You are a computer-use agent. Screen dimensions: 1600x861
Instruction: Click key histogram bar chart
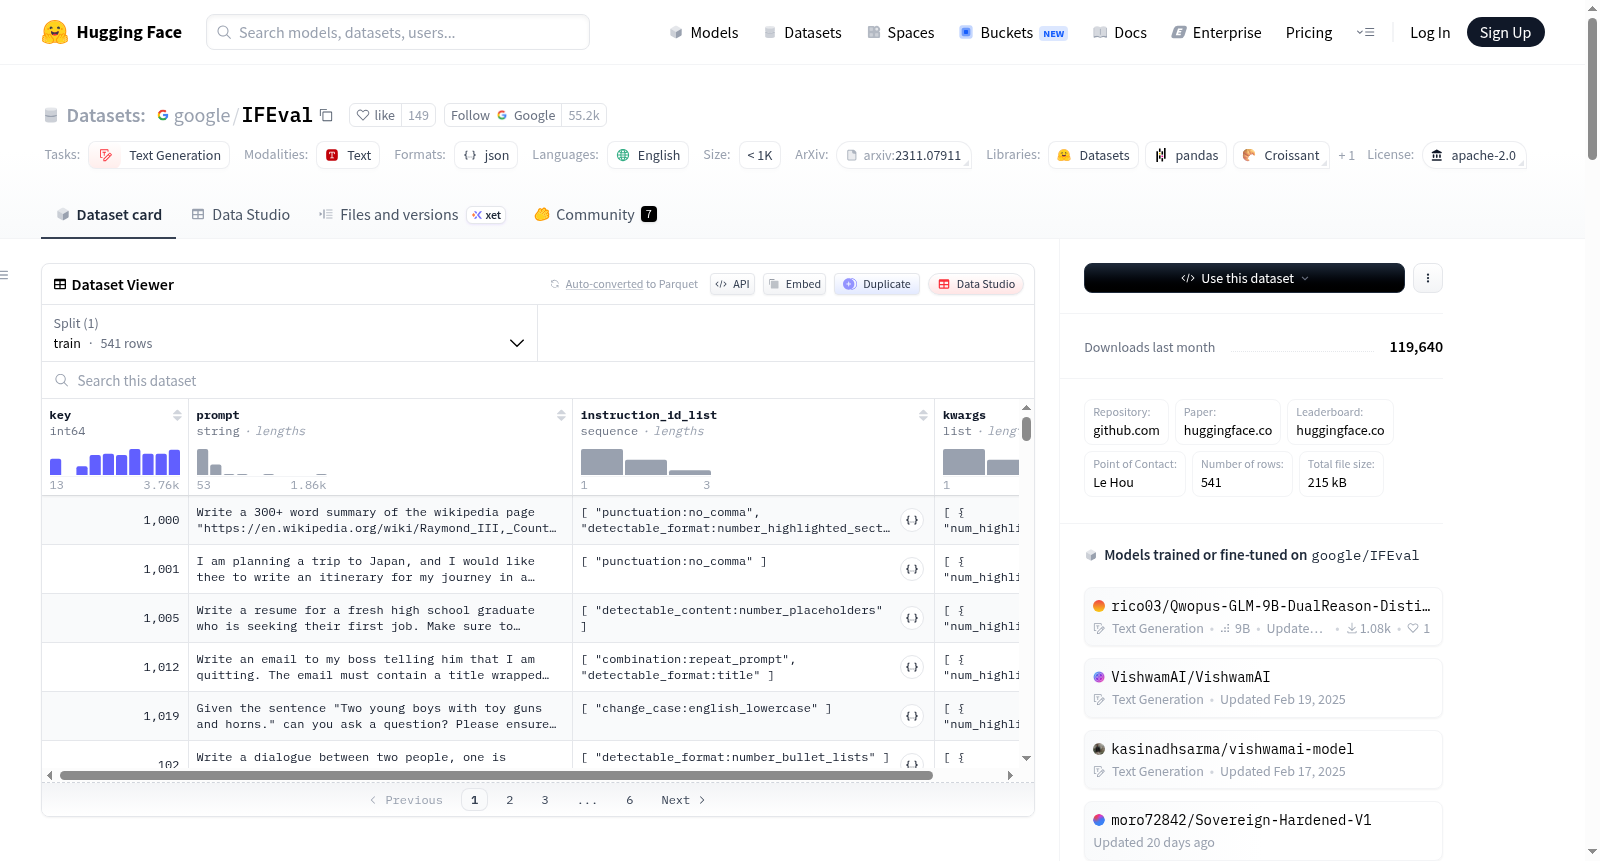click(115, 461)
